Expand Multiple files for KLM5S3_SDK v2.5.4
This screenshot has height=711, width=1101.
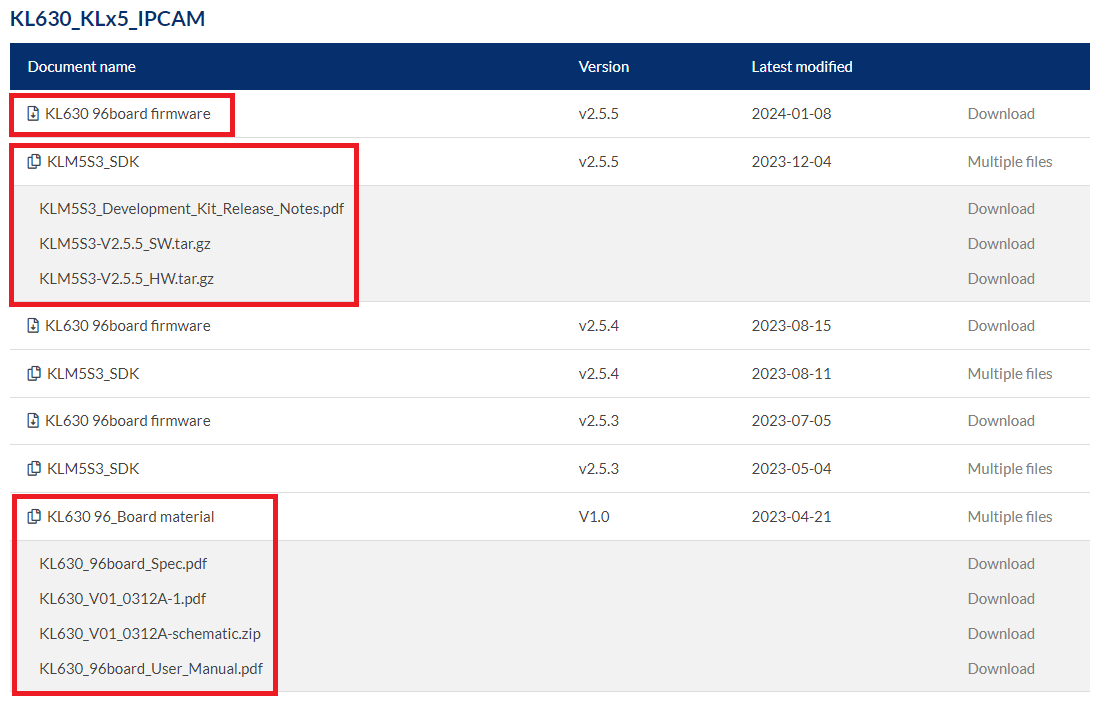pos(1010,373)
